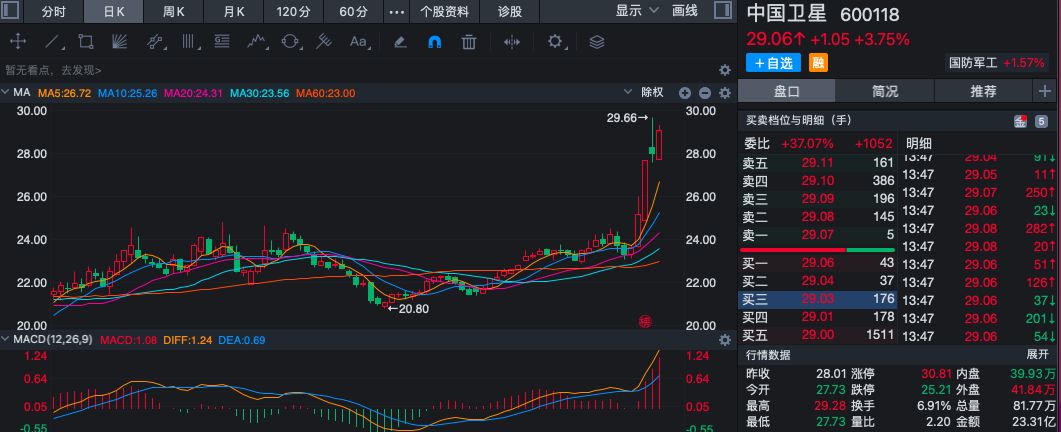Select the pitchfork tool
The image size is (1061, 432).
tap(324, 42)
